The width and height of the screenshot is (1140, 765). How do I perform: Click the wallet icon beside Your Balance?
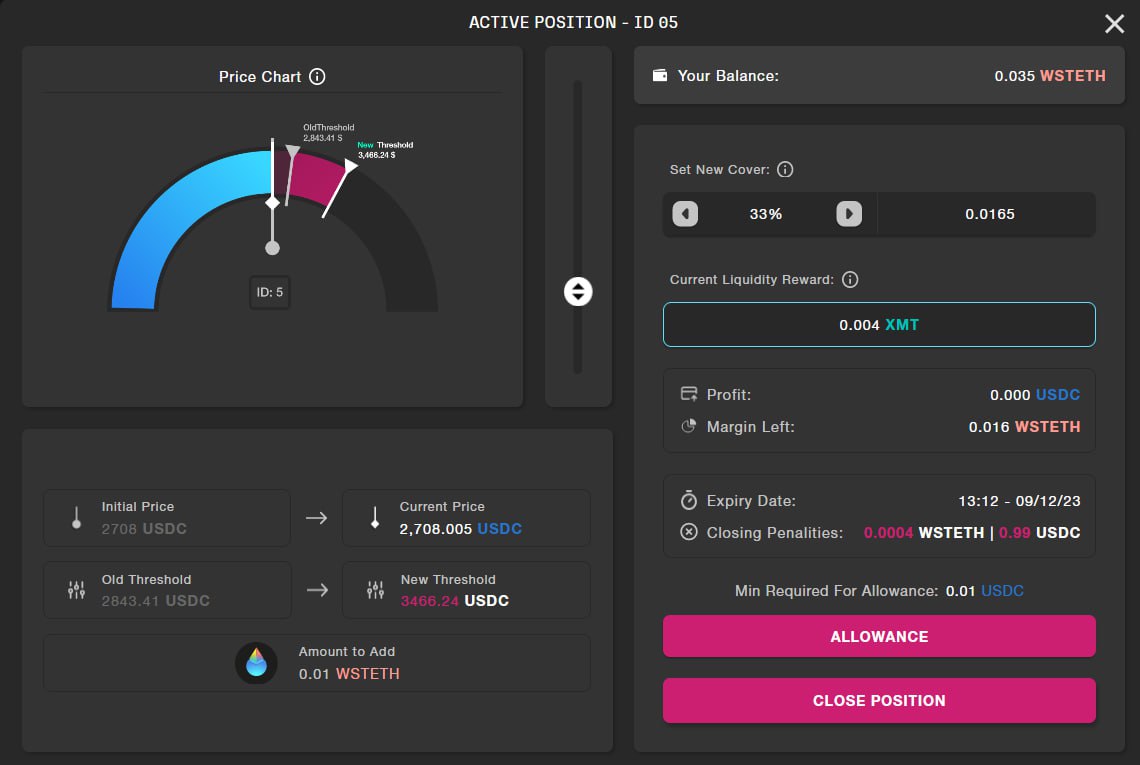[x=660, y=76]
